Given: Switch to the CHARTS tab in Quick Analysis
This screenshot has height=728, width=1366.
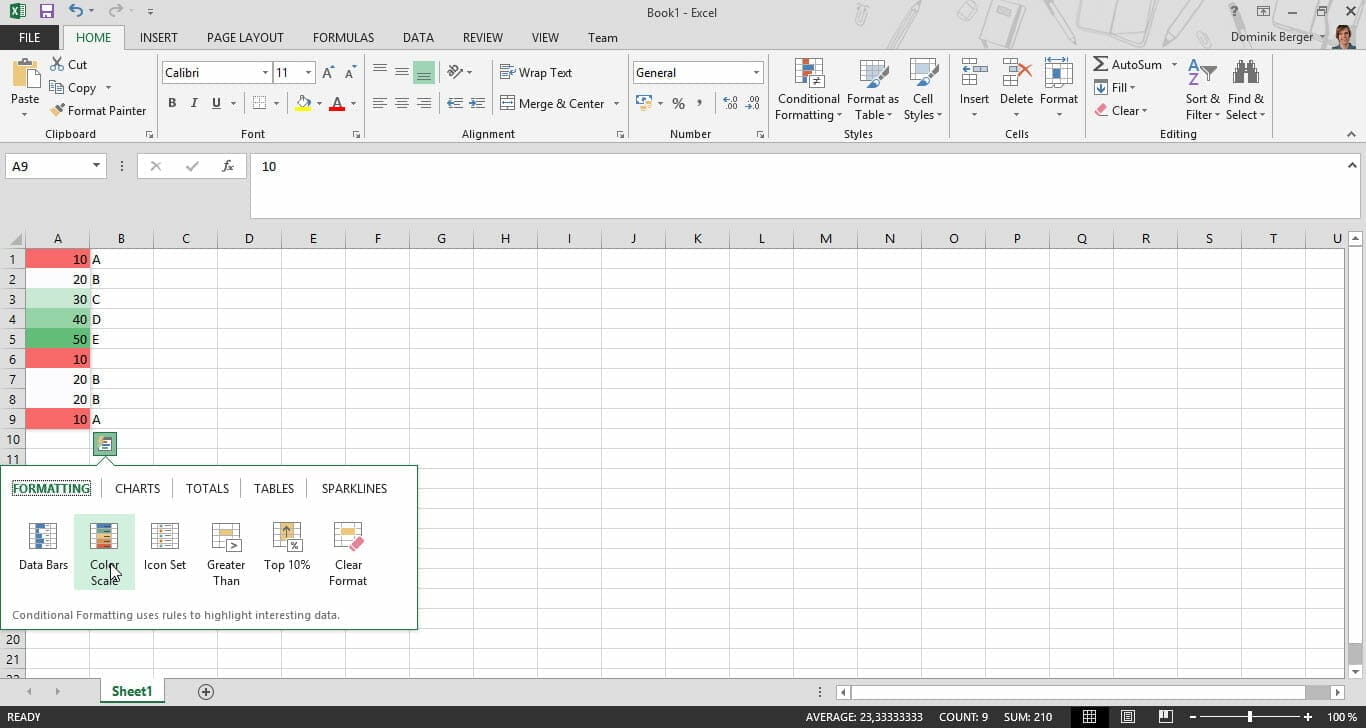Looking at the screenshot, I should click(137, 489).
